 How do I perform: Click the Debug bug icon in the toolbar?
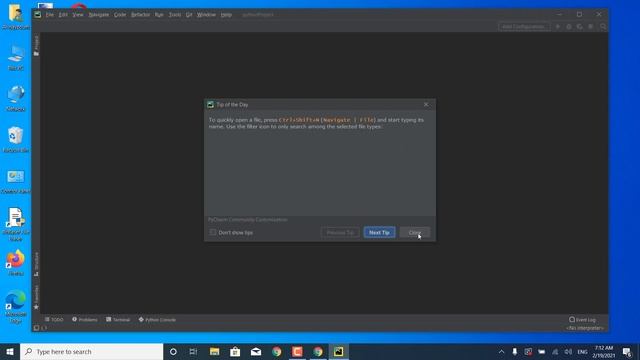coord(569,27)
